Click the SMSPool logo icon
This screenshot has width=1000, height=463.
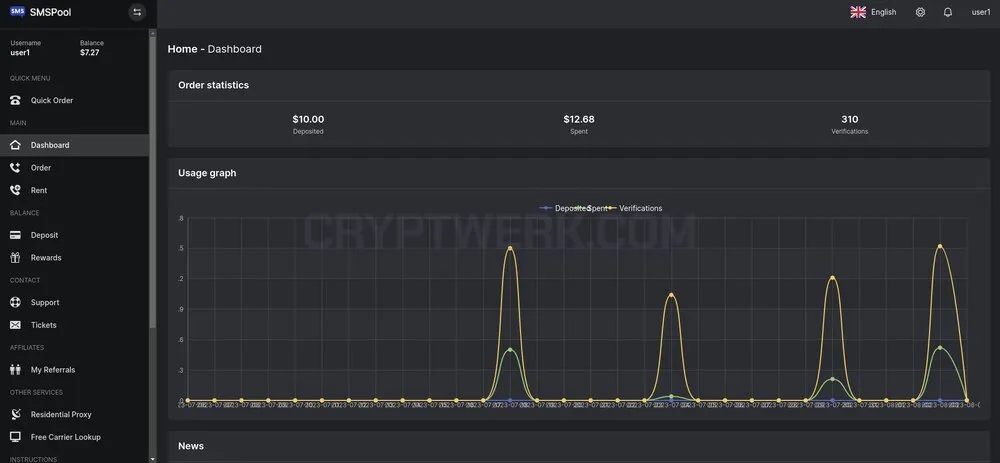(x=17, y=11)
